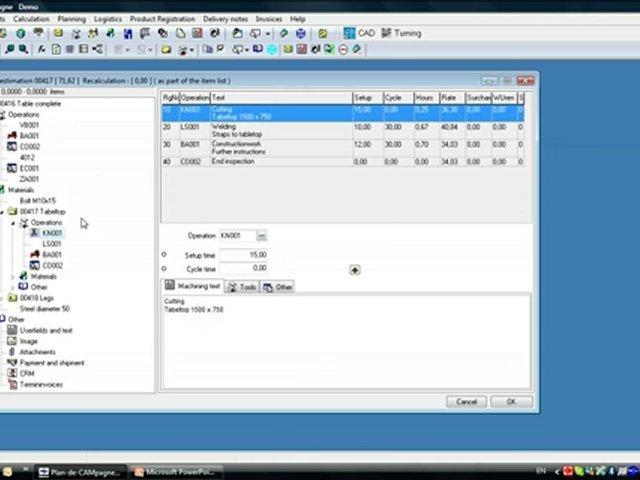Screen dimensions: 640x480
Task: Click the 00418 Legs folder icon
Action: [13, 298]
